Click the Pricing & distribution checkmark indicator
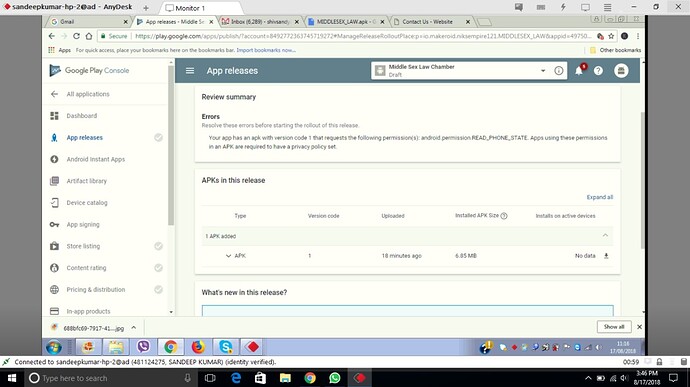This screenshot has width=690, height=387. pyautogui.click(x=158, y=289)
